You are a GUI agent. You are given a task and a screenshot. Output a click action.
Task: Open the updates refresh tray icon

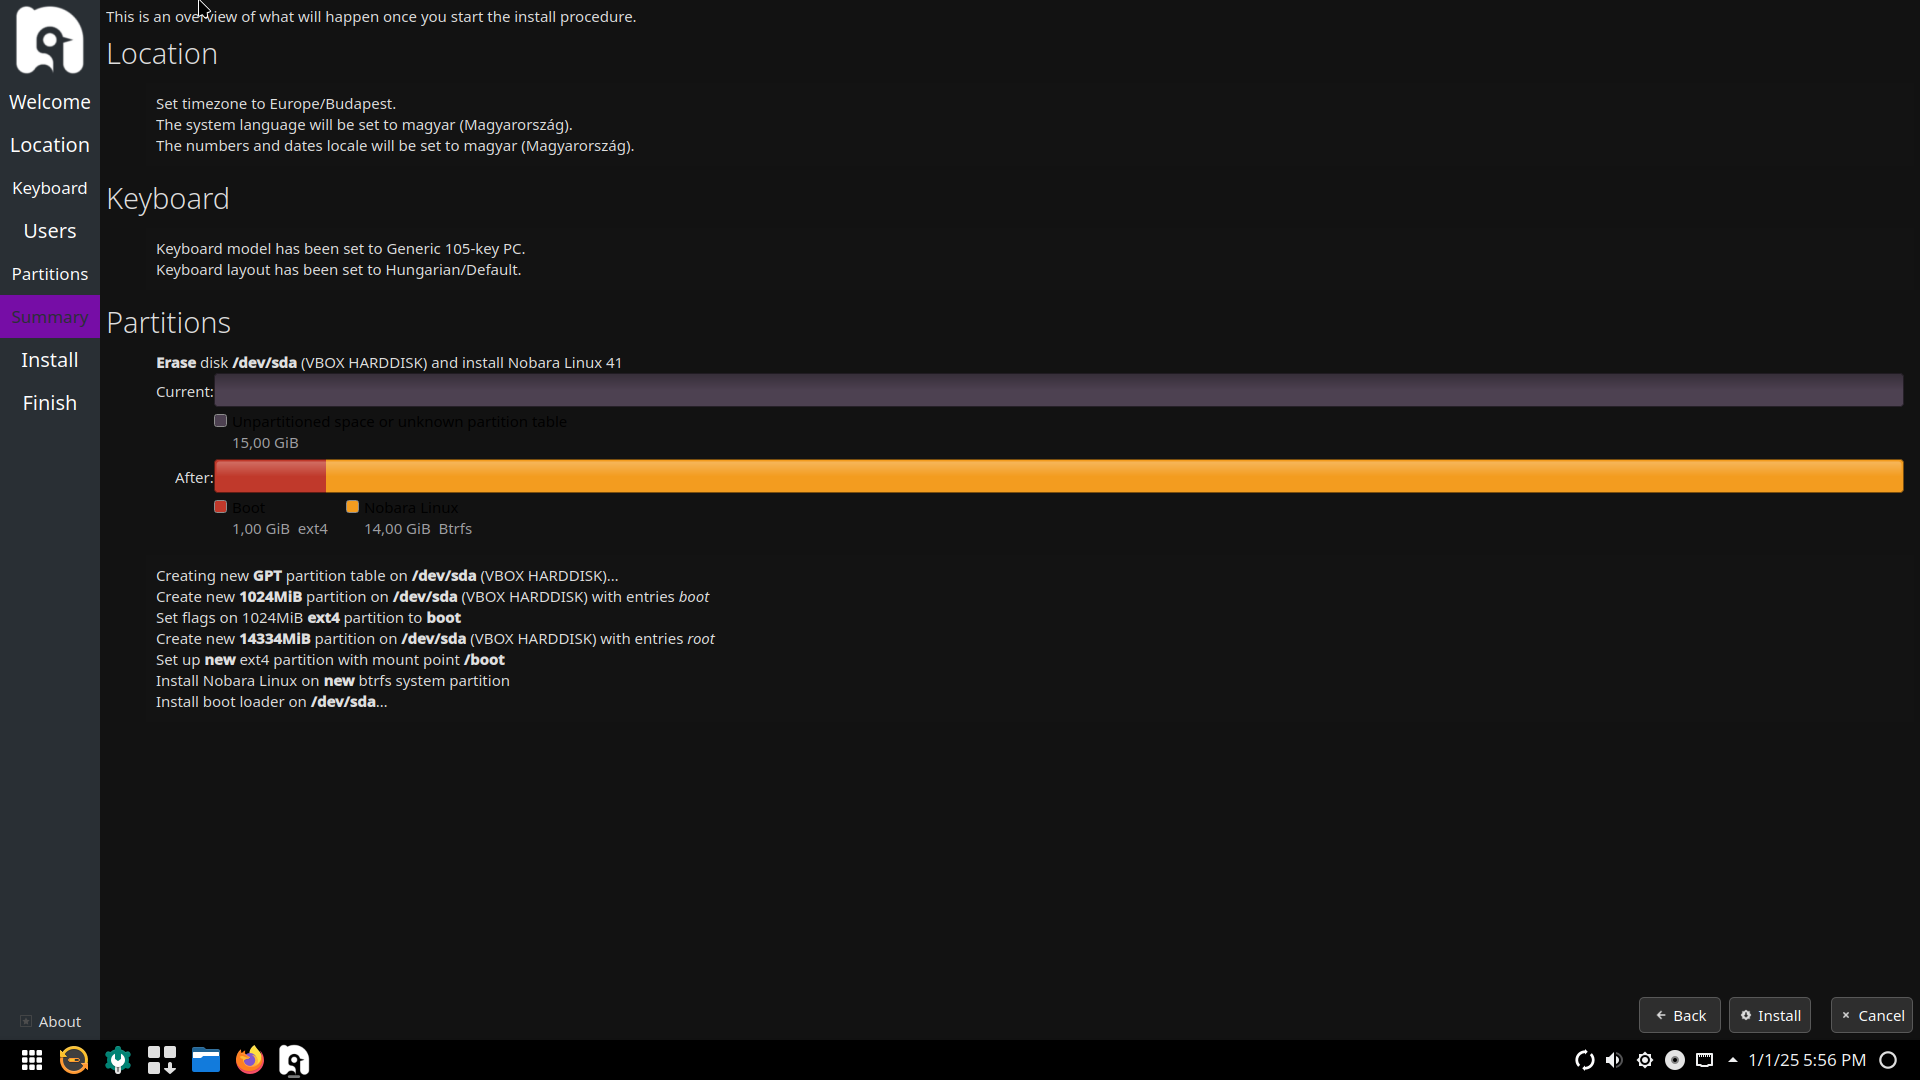[x=1584, y=1060]
